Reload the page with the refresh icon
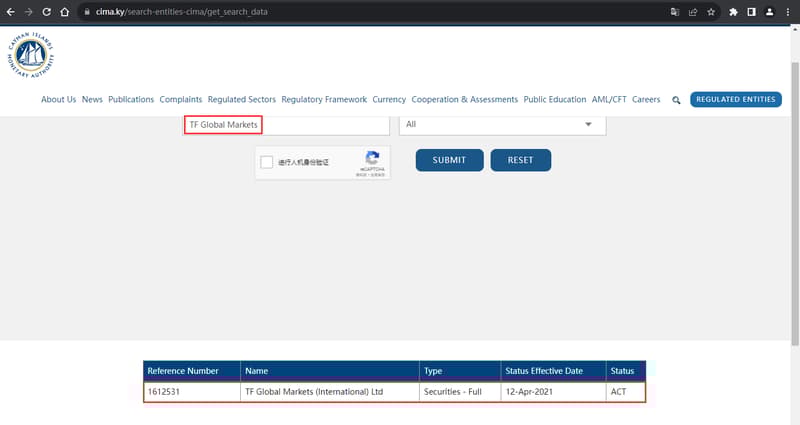The image size is (800, 425). [x=46, y=12]
